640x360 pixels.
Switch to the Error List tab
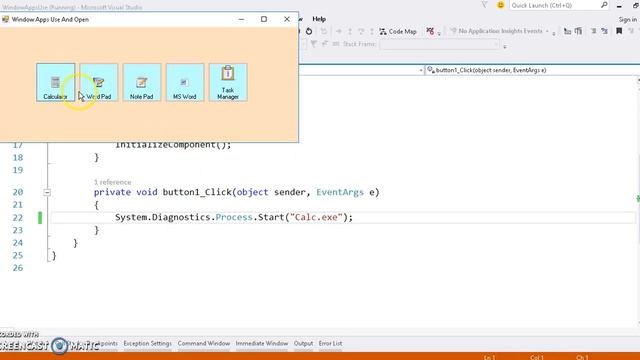(x=330, y=344)
